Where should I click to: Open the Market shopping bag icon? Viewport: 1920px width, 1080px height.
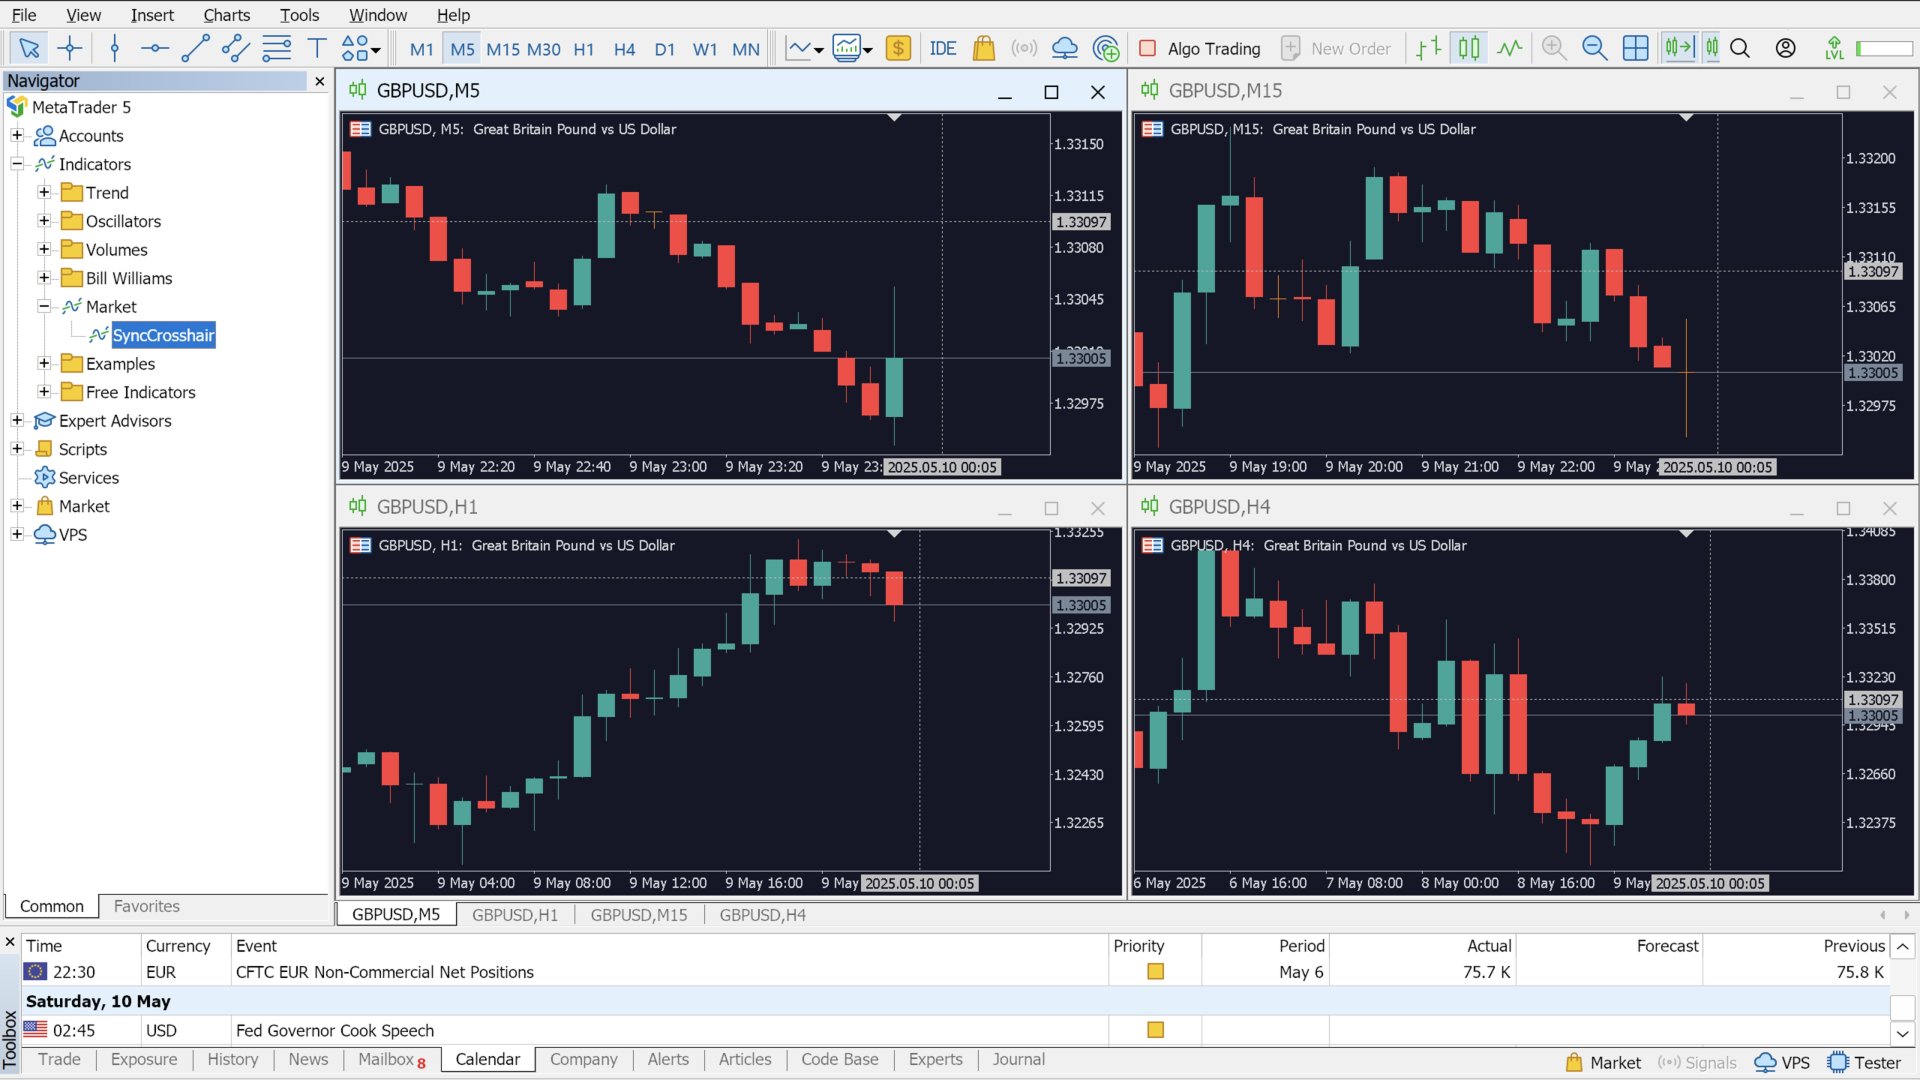point(984,48)
